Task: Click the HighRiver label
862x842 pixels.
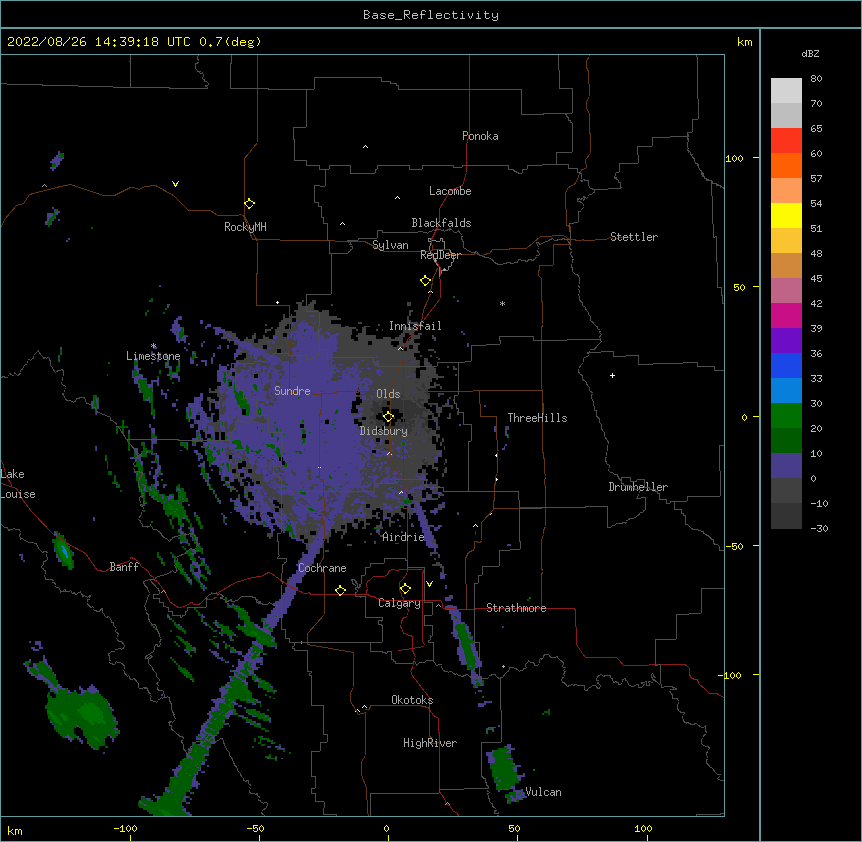Action: [x=430, y=743]
